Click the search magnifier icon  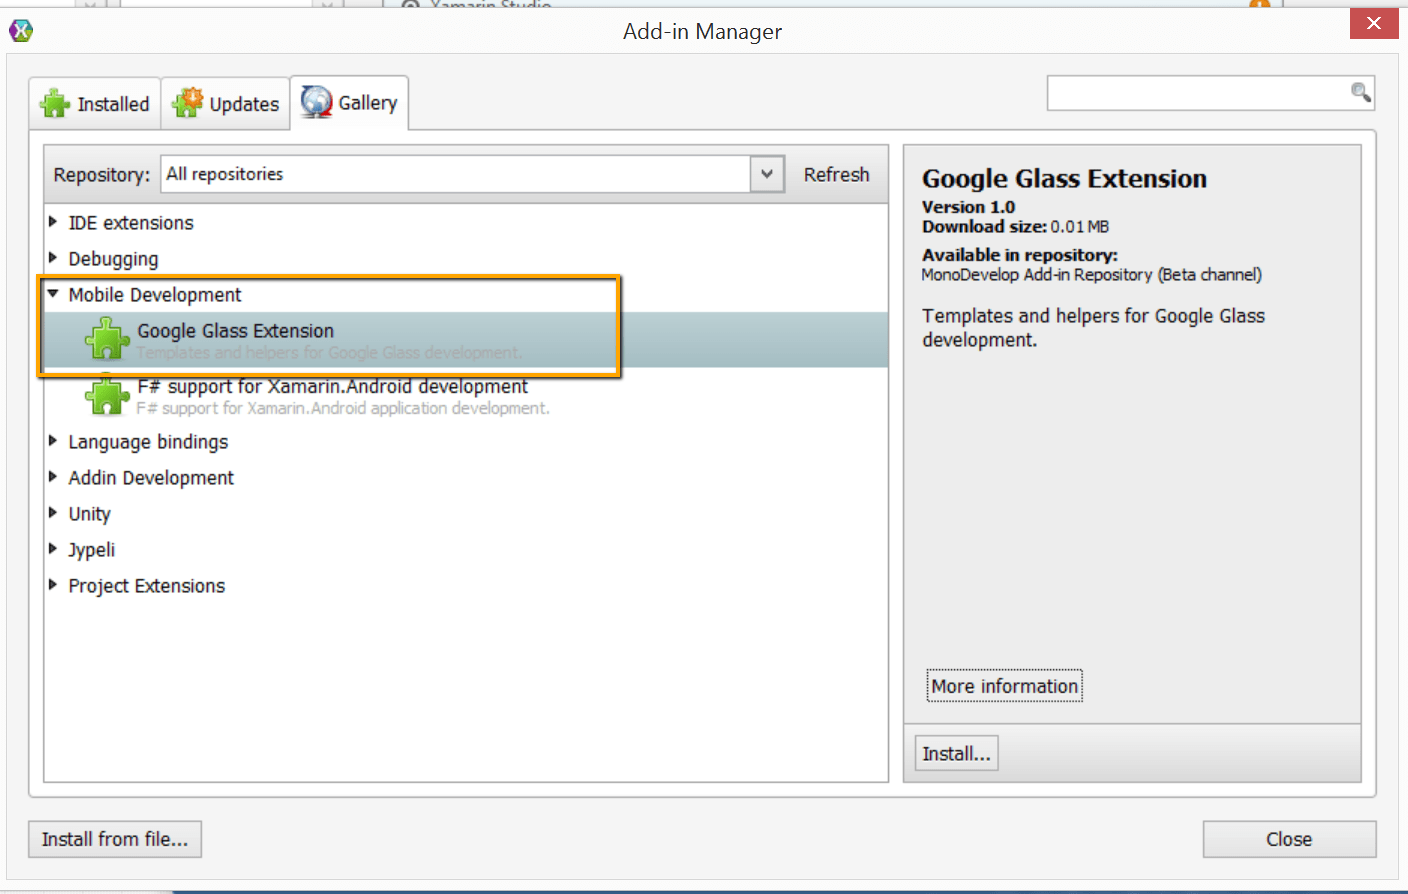click(1360, 93)
